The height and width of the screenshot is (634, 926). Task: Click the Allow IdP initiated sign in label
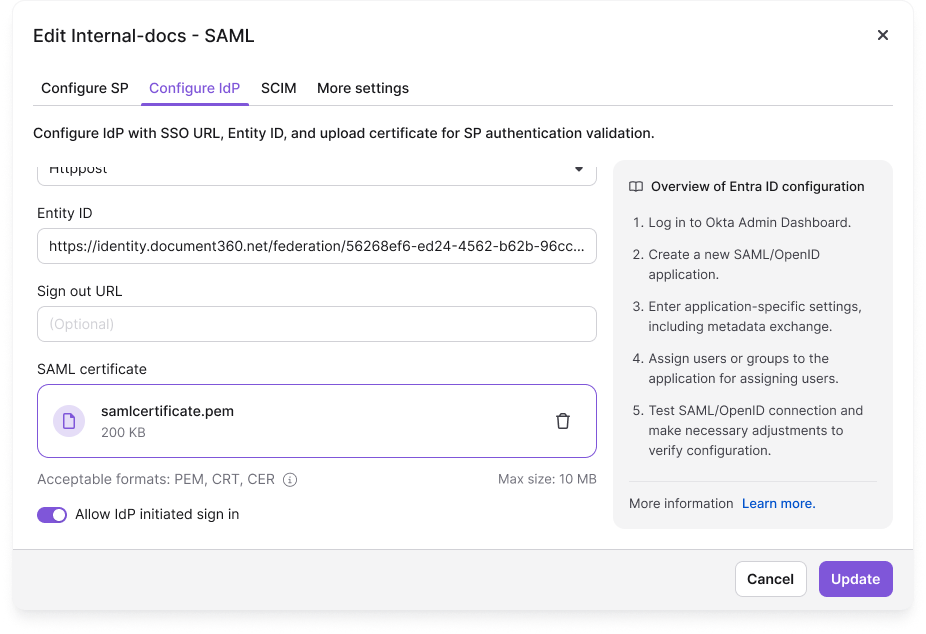(x=157, y=514)
